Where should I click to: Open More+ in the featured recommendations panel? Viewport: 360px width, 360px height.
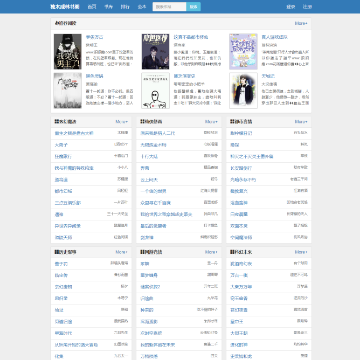[301, 23]
